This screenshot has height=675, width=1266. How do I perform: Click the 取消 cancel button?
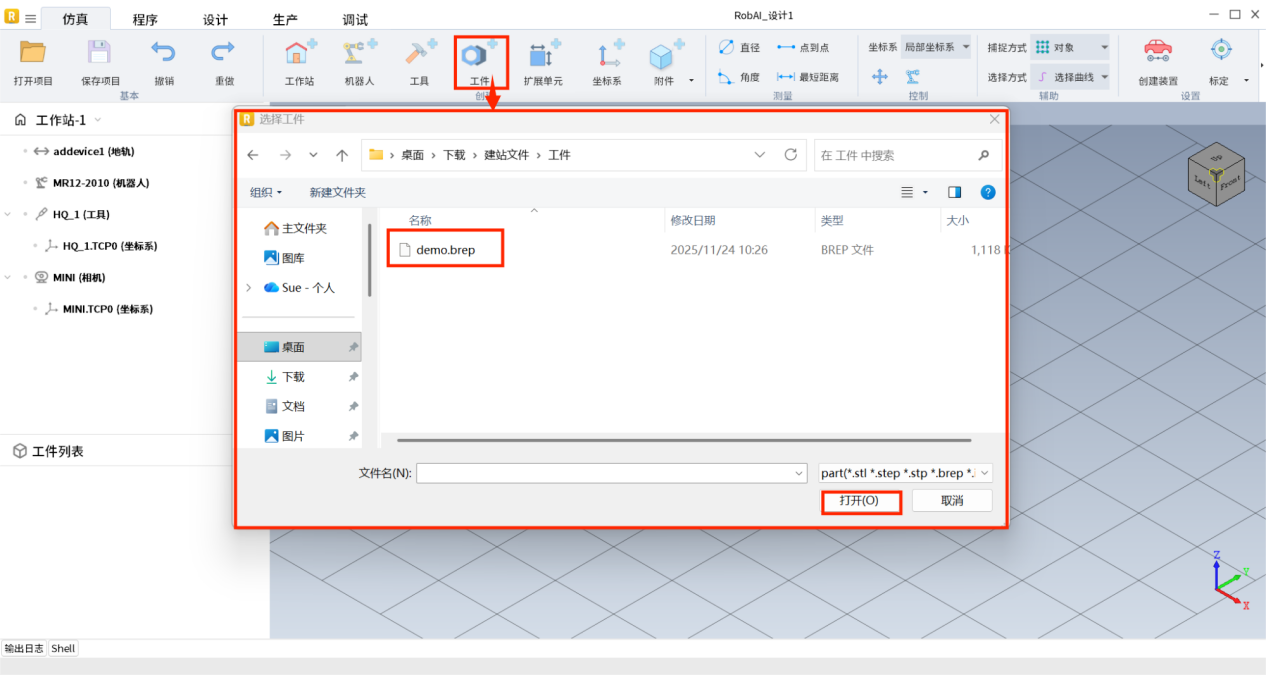[951, 501]
